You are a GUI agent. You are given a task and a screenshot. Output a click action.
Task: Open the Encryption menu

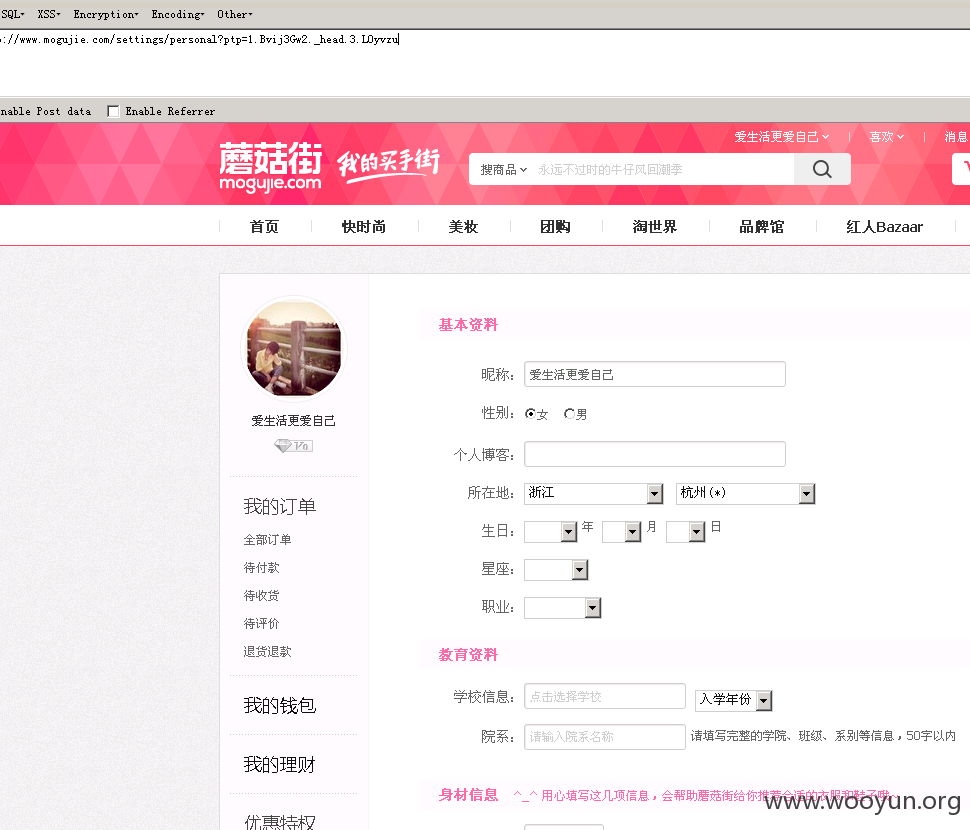click(x=106, y=14)
